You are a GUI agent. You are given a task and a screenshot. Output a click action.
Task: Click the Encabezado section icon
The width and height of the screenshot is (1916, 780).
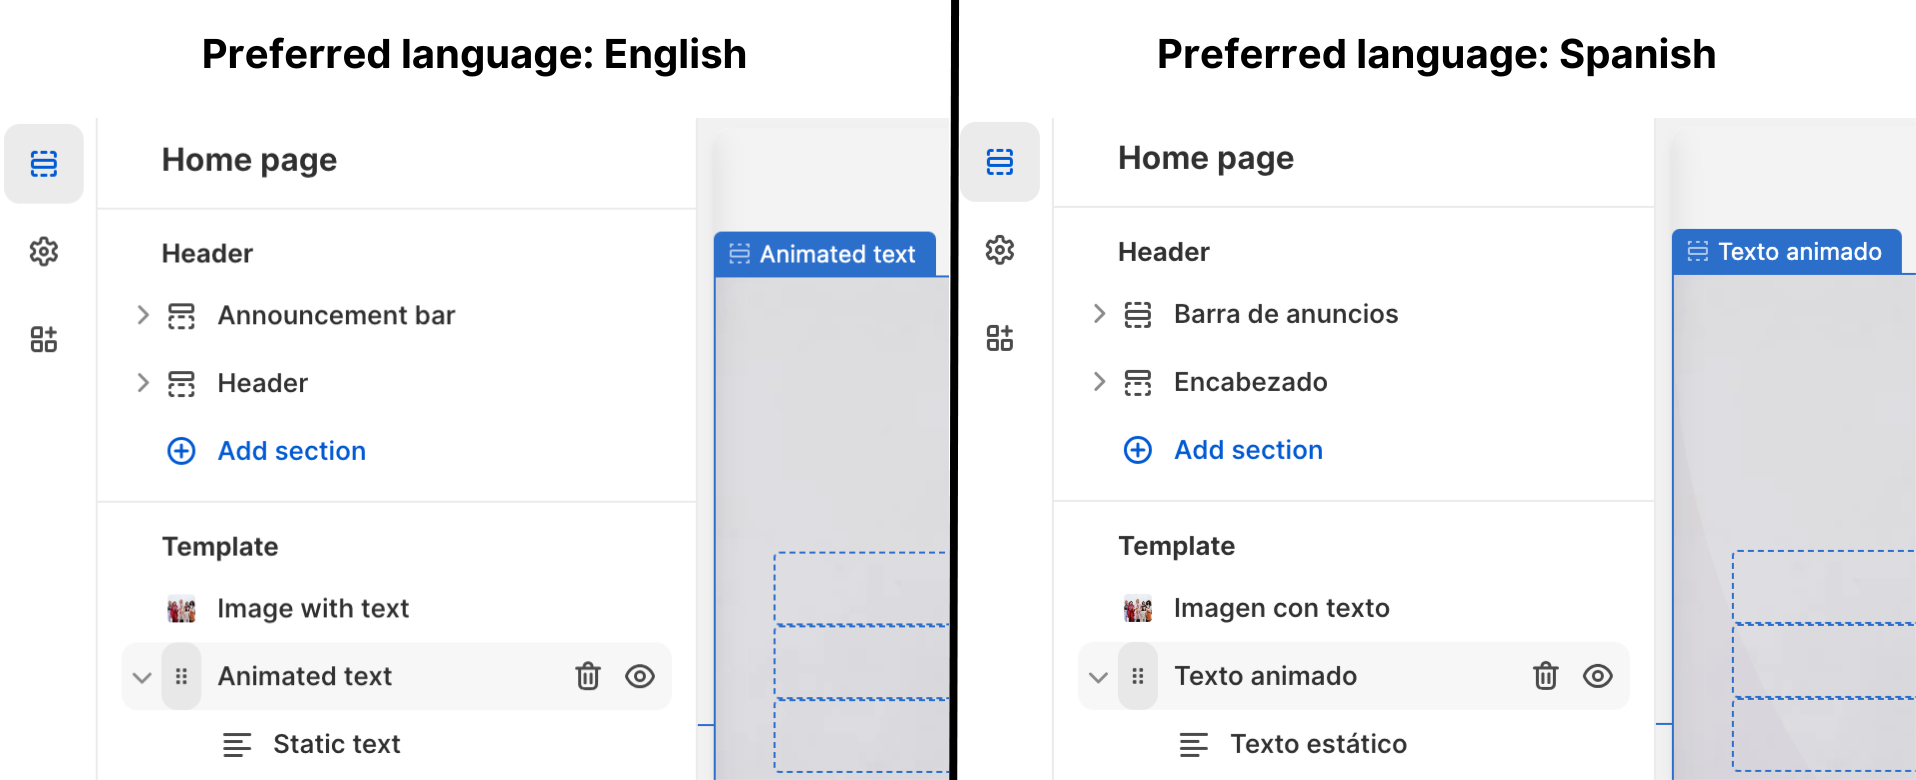tap(1138, 383)
